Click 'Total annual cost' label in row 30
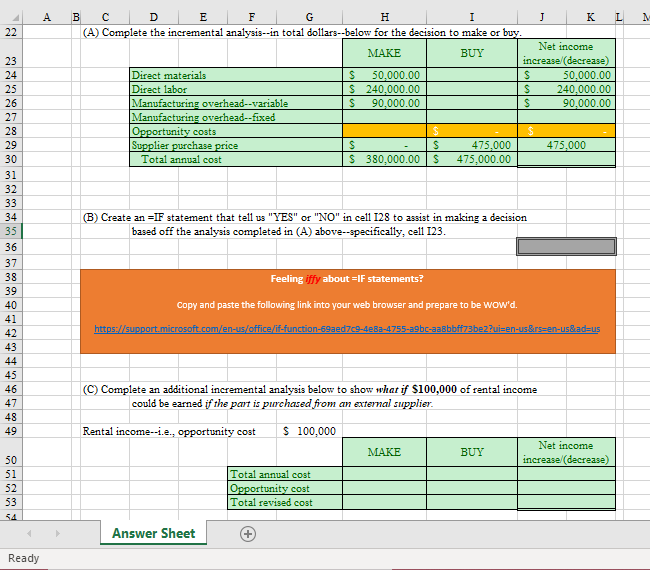Image resolution: width=650 pixels, height=570 pixels. click(x=236, y=159)
